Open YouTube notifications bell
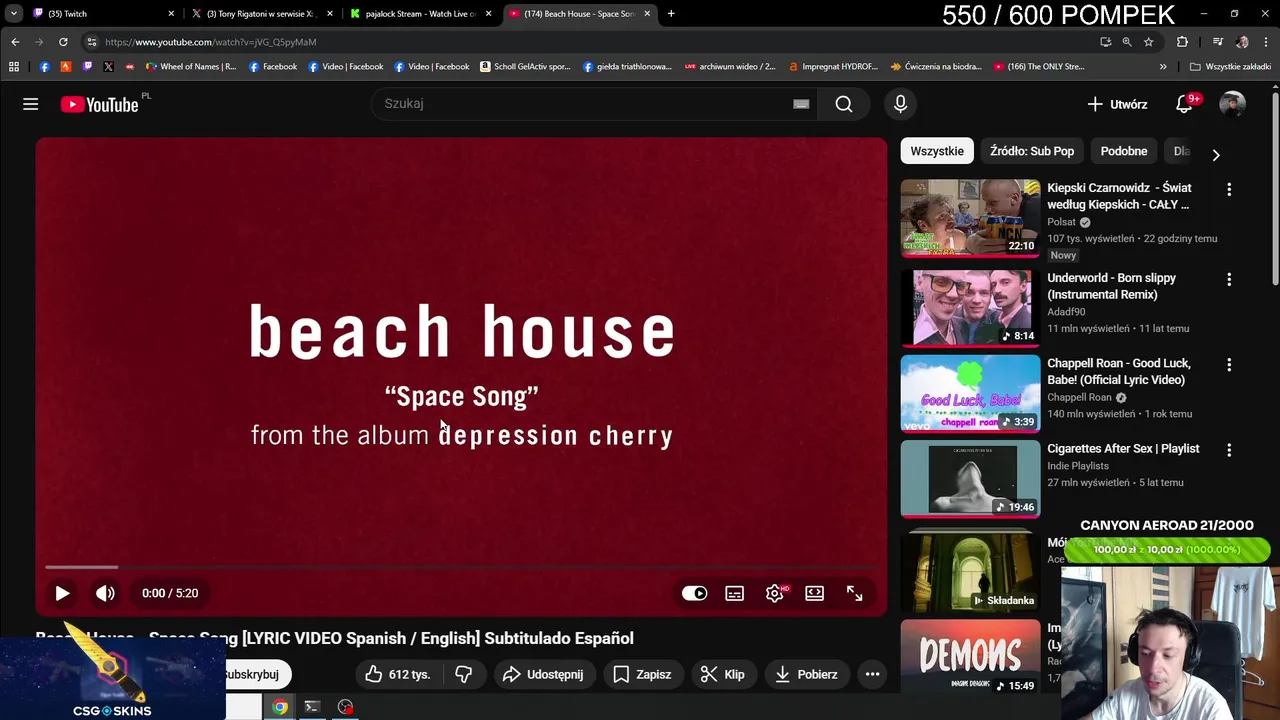The width and height of the screenshot is (1280, 720). point(1184,104)
